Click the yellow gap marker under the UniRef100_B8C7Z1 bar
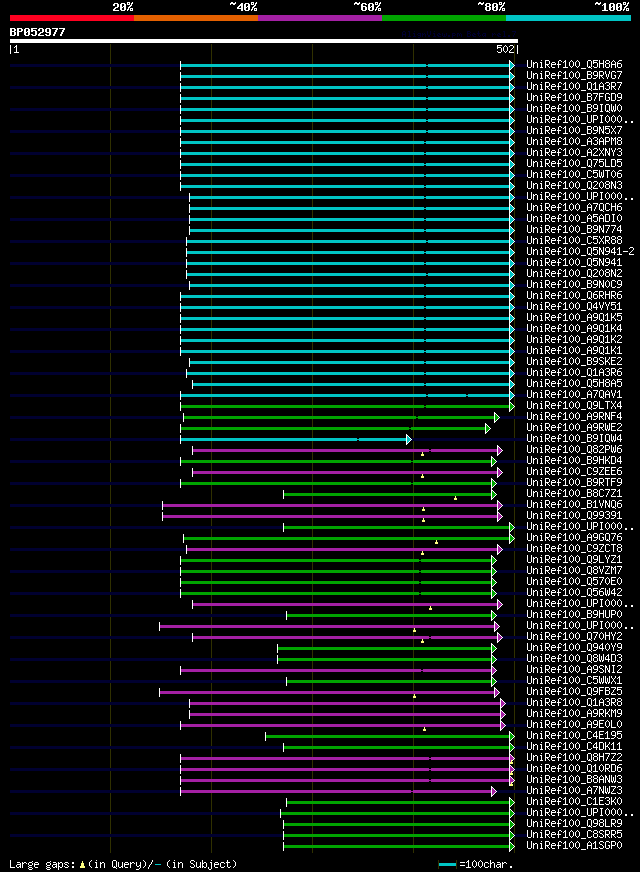Image resolution: width=640 pixels, height=872 pixels. 455,498
